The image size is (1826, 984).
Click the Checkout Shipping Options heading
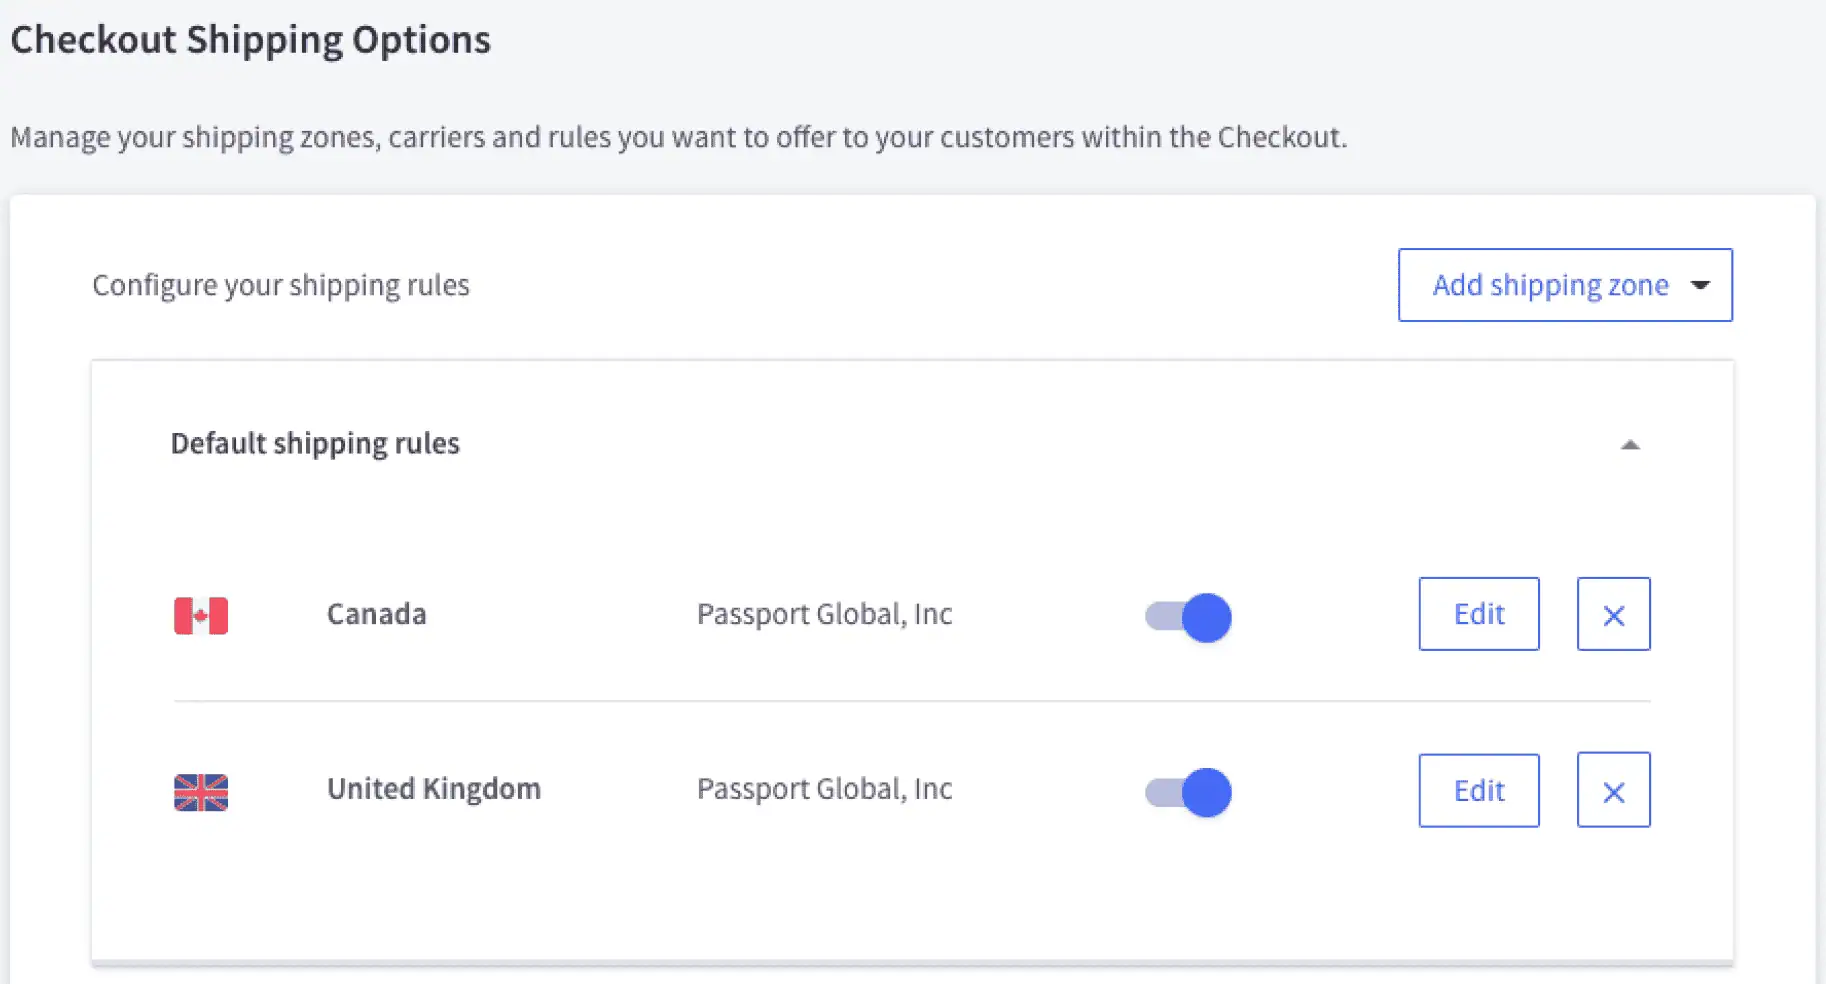pos(250,40)
